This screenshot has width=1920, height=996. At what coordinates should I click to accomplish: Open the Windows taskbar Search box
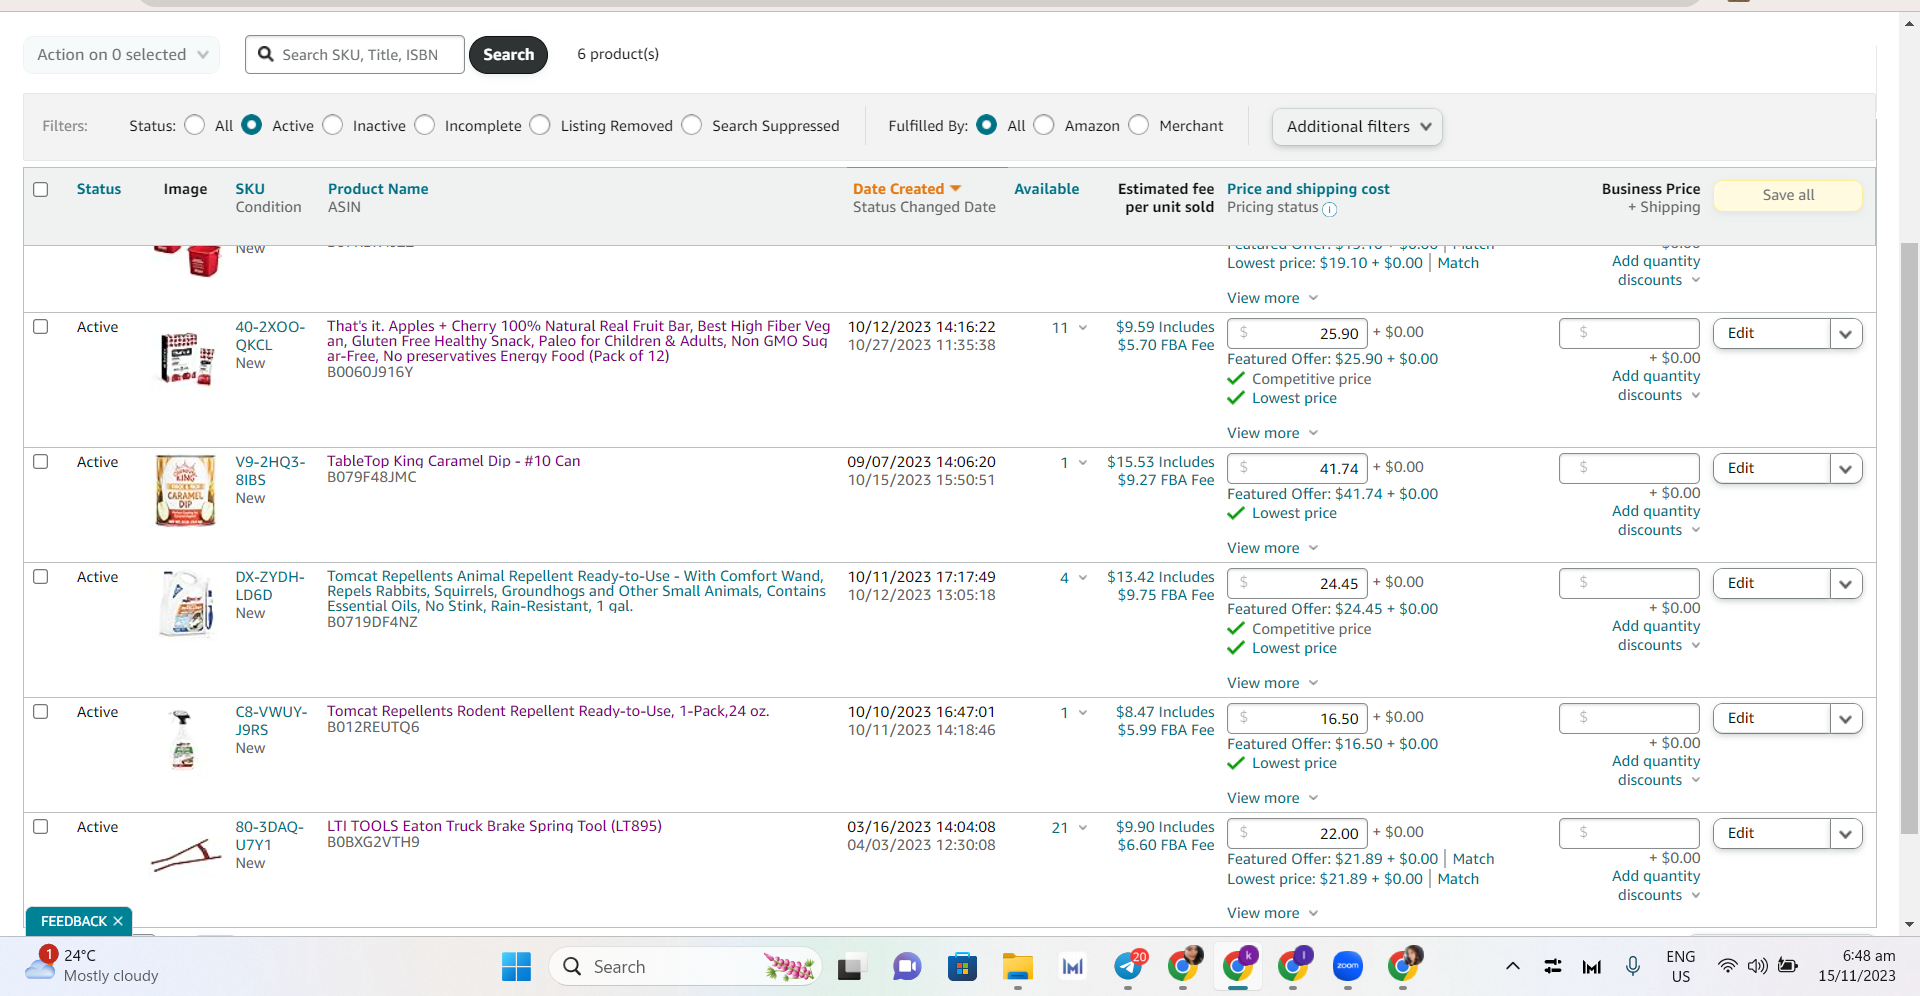tap(685, 966)
